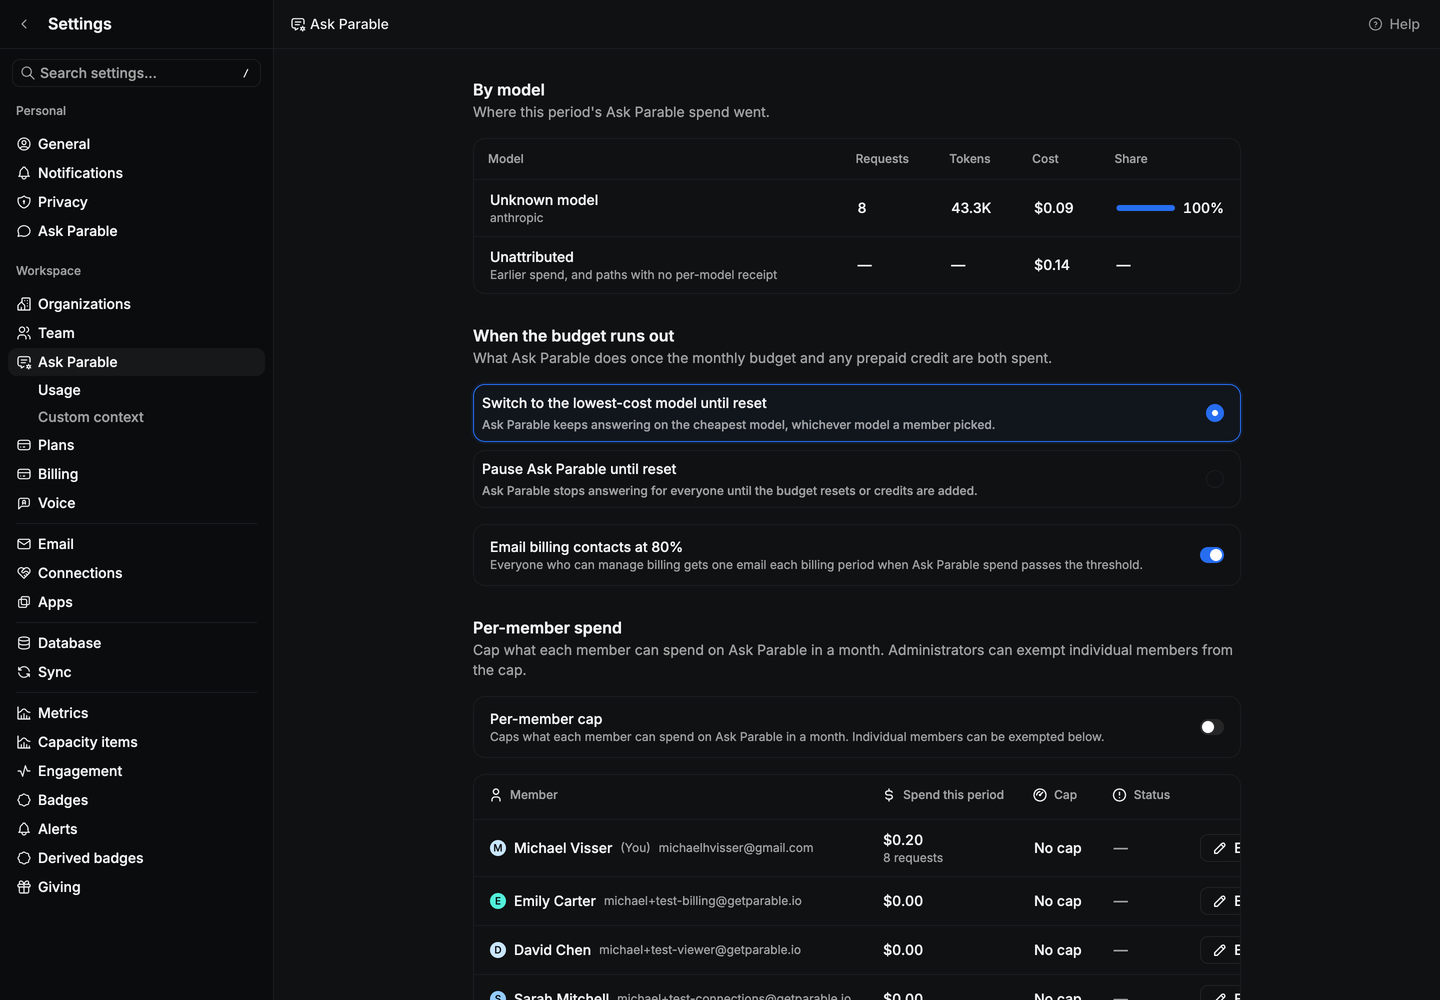Click pencil edit icon for Emily Carter
The width and height of the screenshot is (1440, 1000).
coord(1220,901)
